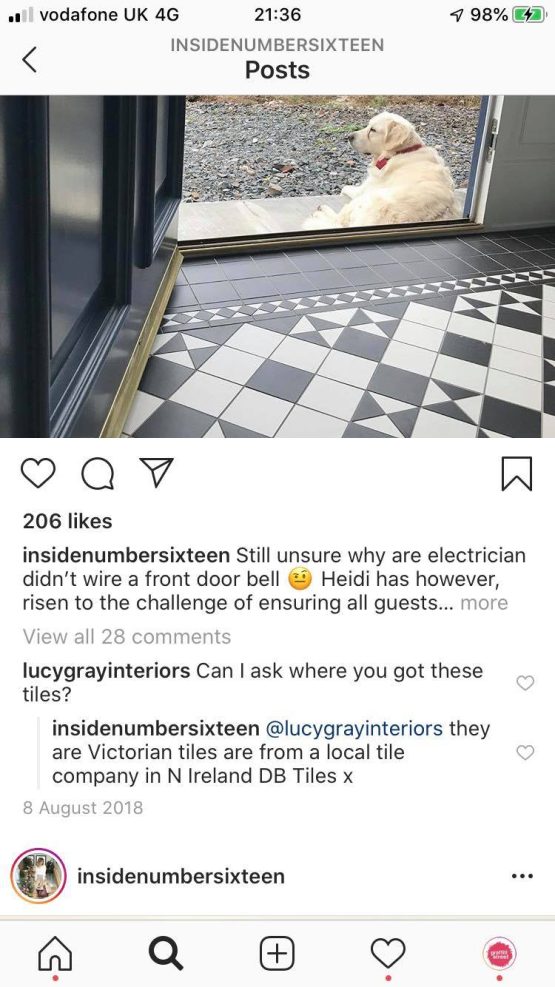
Task: Go to the Home tab
Action: point(55,954)
